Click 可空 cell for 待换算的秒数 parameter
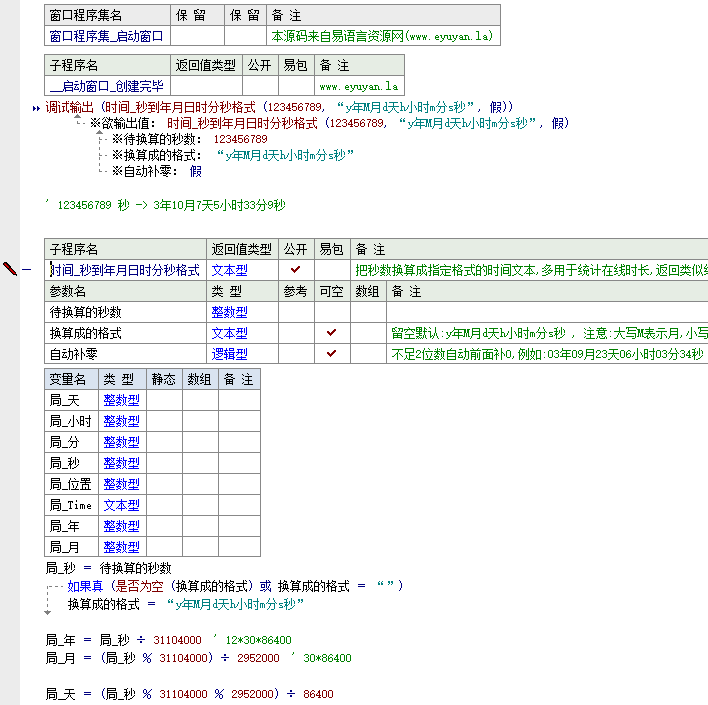Screen dimensions: 708x705 click(x=332, y=312)
